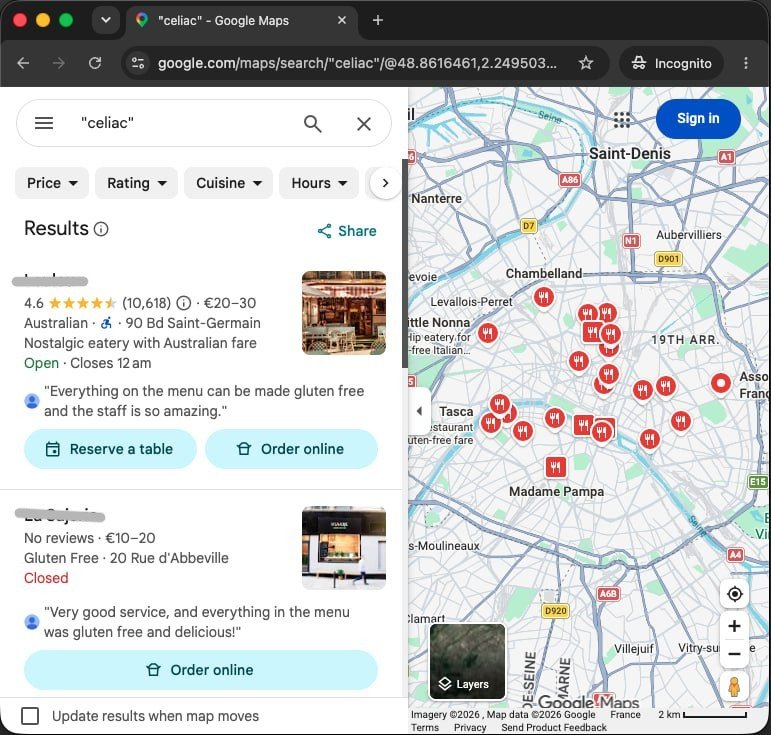Click restaurant pin labeled Madame Pampa
Viewport: 771px width, 735px height.
pyautogui.click(x=556, y=467)
